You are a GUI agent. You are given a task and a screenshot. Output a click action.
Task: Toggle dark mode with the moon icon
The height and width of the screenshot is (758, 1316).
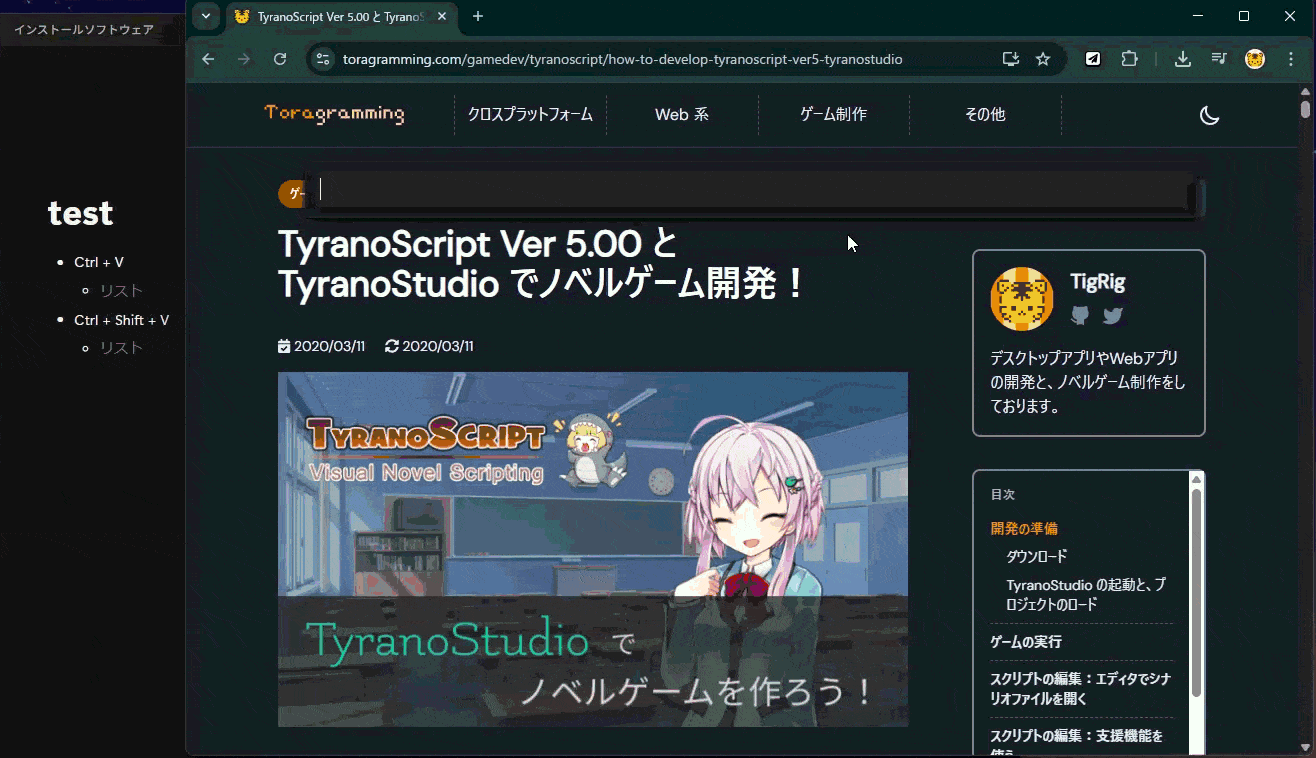coord(1209,115)
